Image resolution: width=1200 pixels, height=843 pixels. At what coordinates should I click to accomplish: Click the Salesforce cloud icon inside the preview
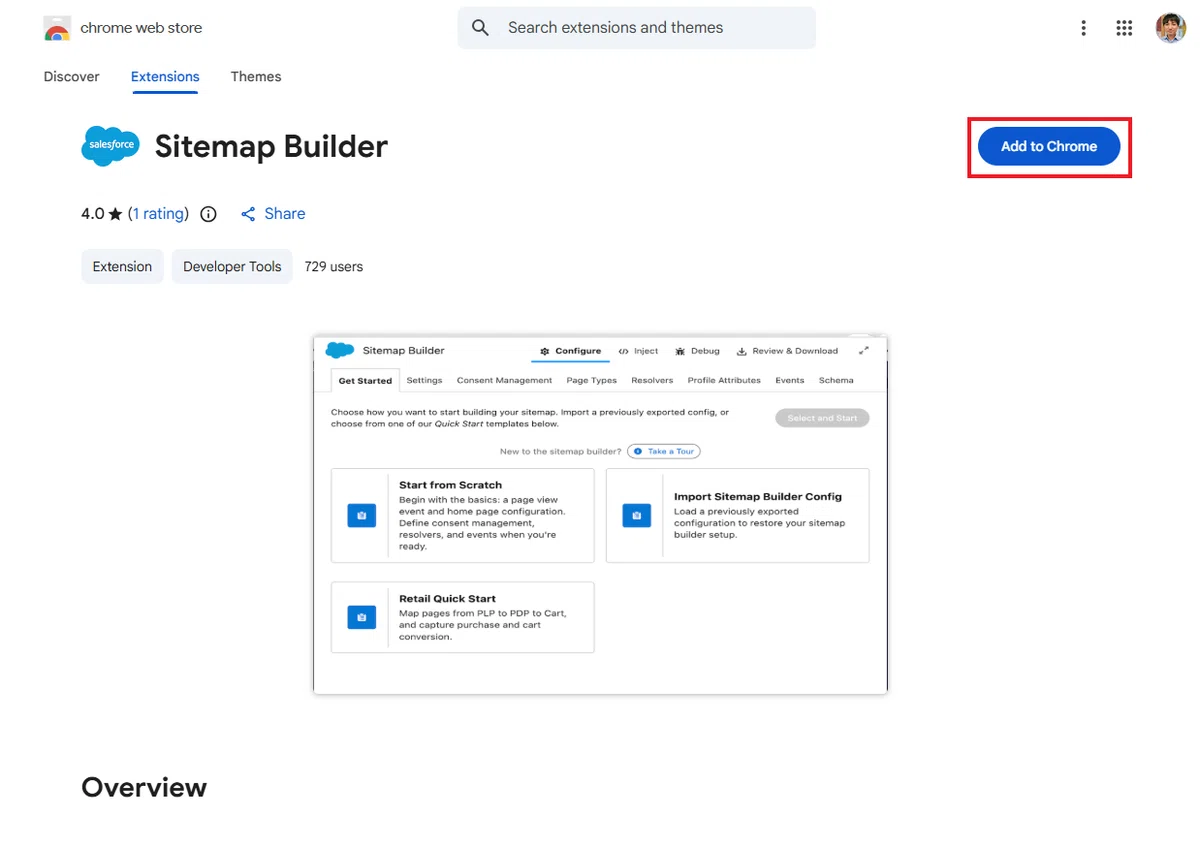[x=340, y=350]
